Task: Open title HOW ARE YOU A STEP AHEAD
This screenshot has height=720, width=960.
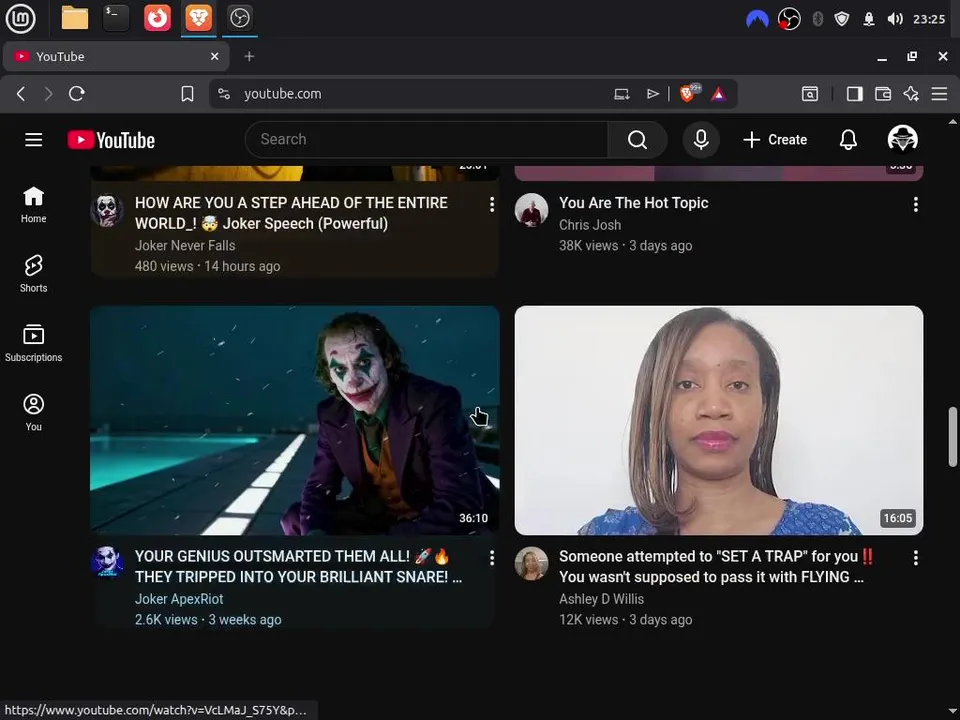Action: tap(291, 213)
